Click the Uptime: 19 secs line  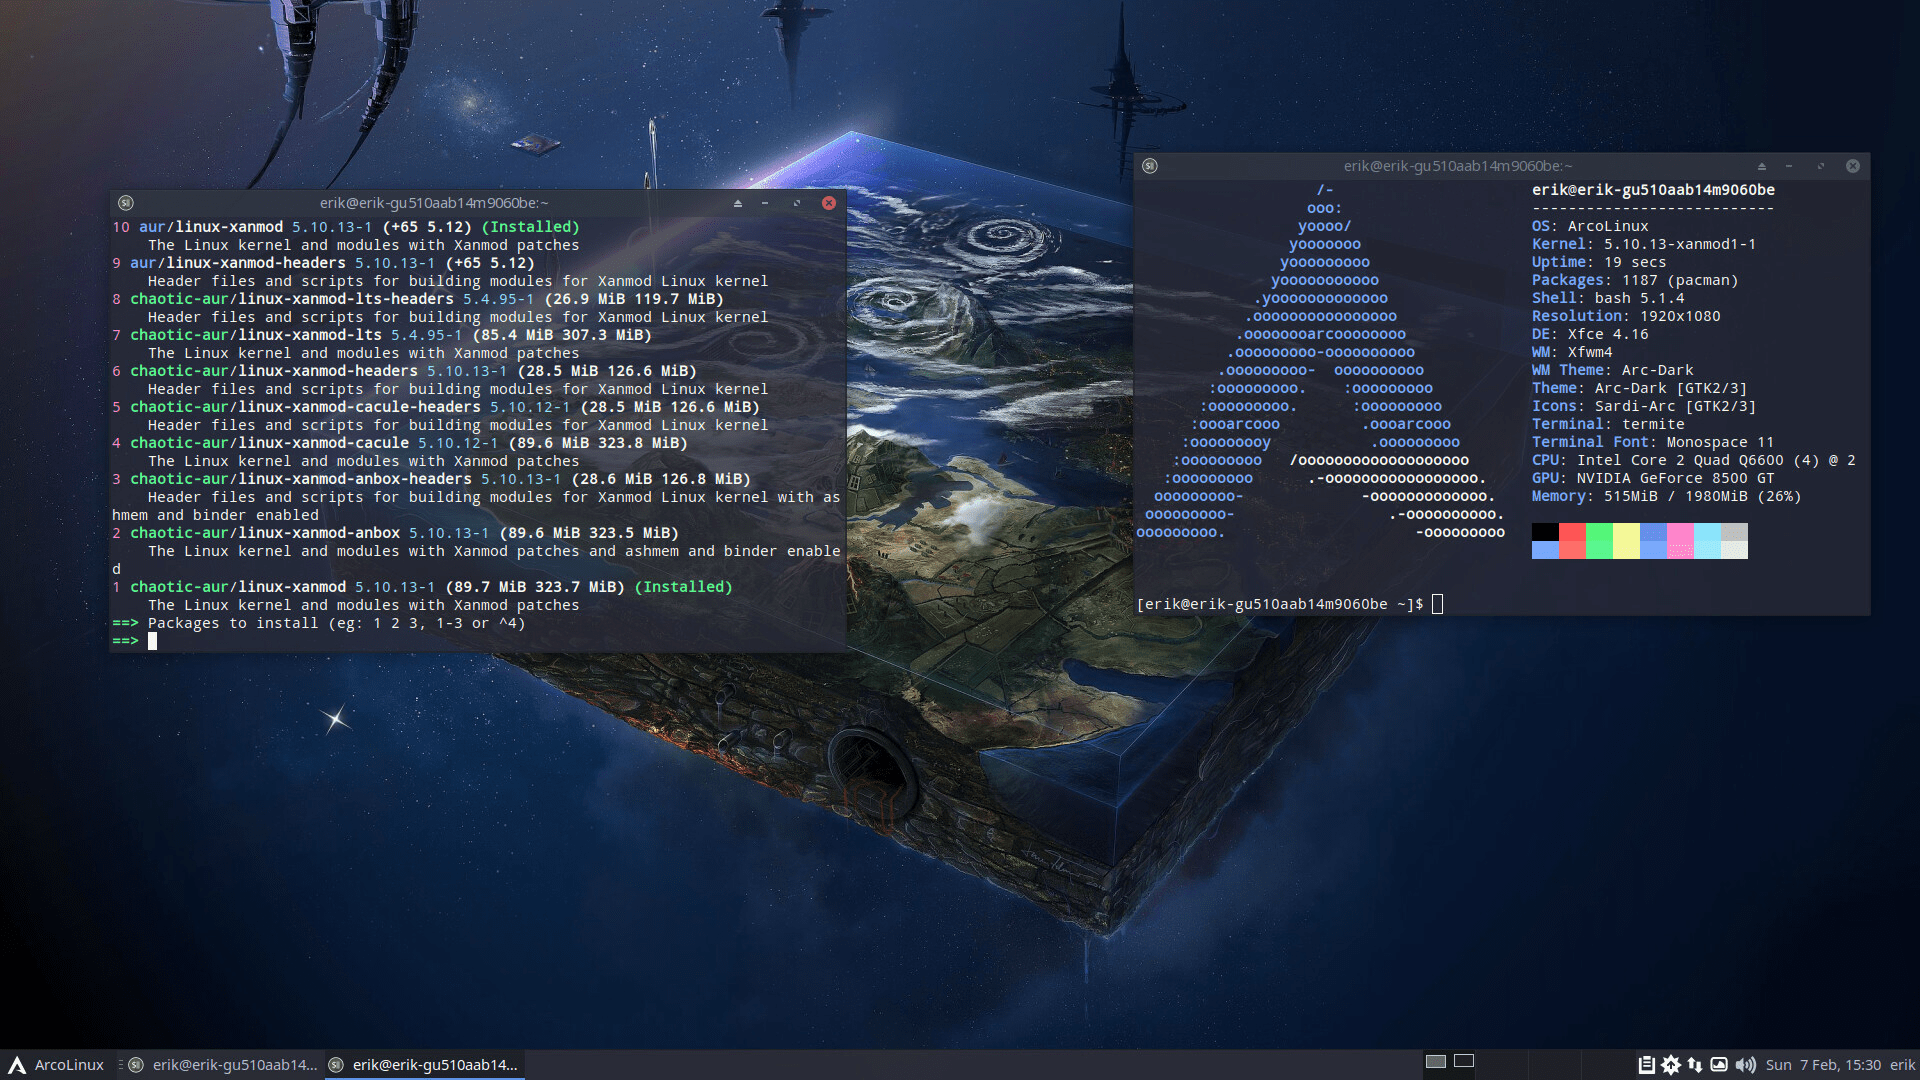pos(1599,262)
